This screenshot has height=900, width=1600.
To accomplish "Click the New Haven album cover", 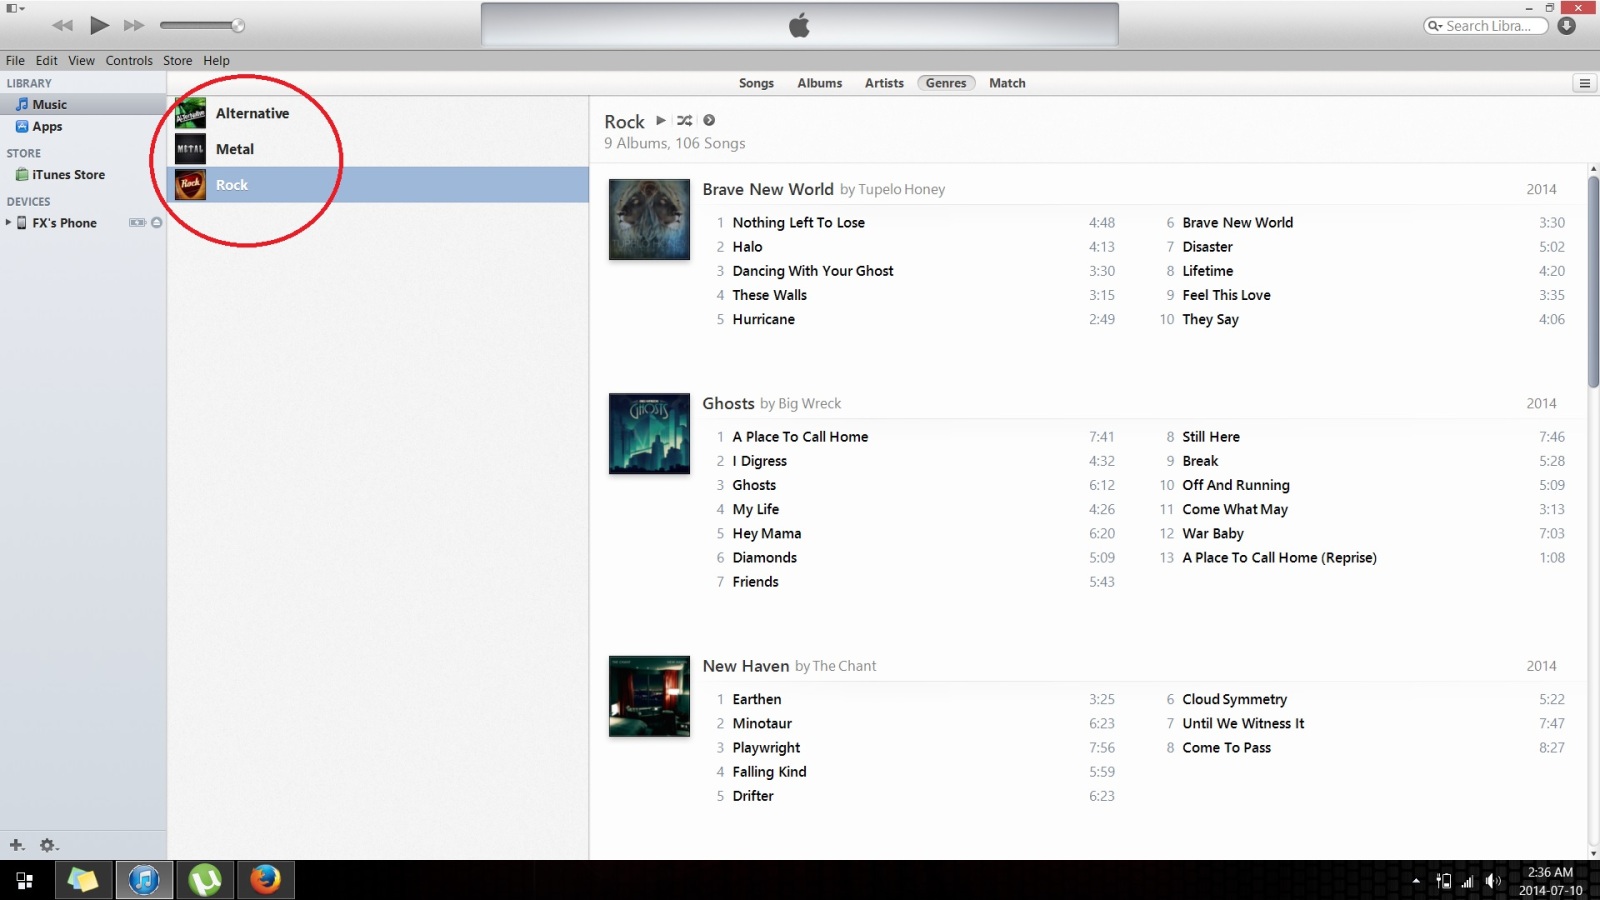I will point(649,696).
